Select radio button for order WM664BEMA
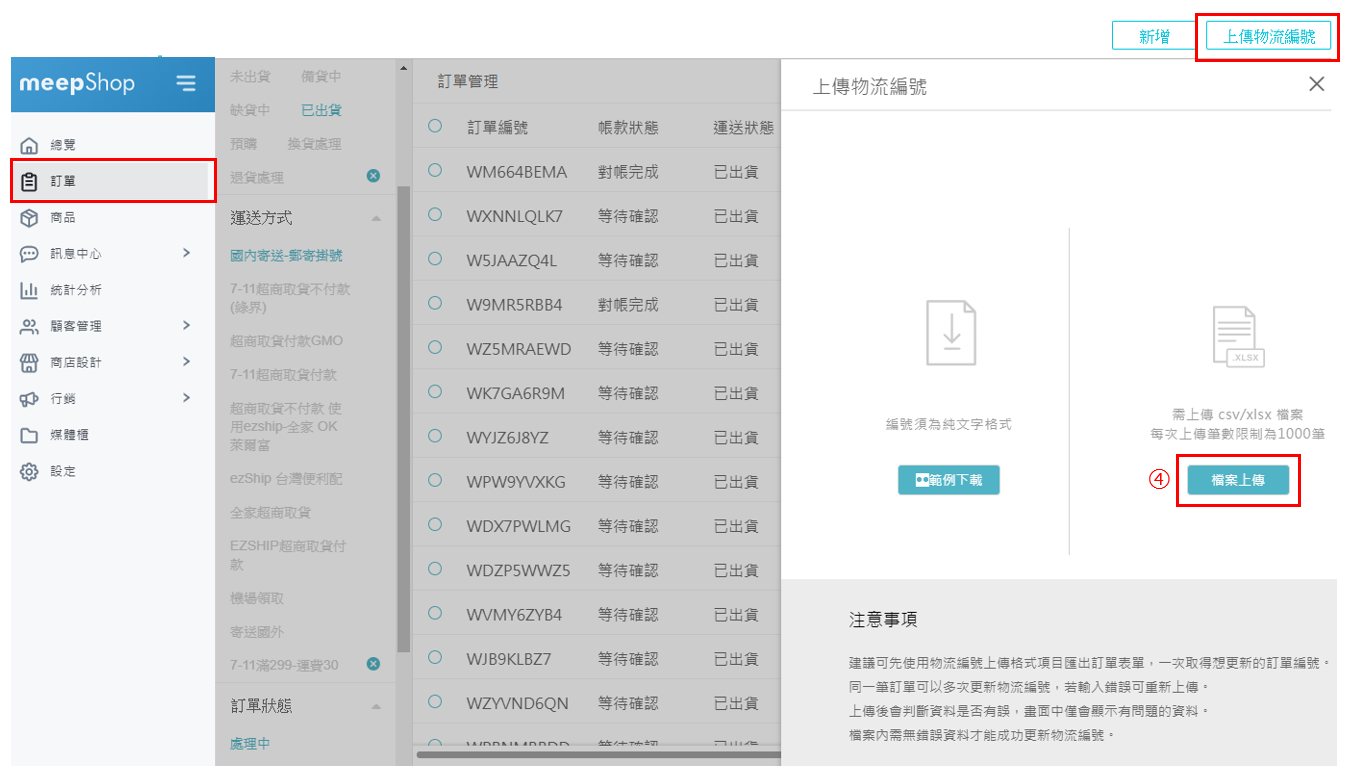Screen dimensions: 1357x766 435,171
